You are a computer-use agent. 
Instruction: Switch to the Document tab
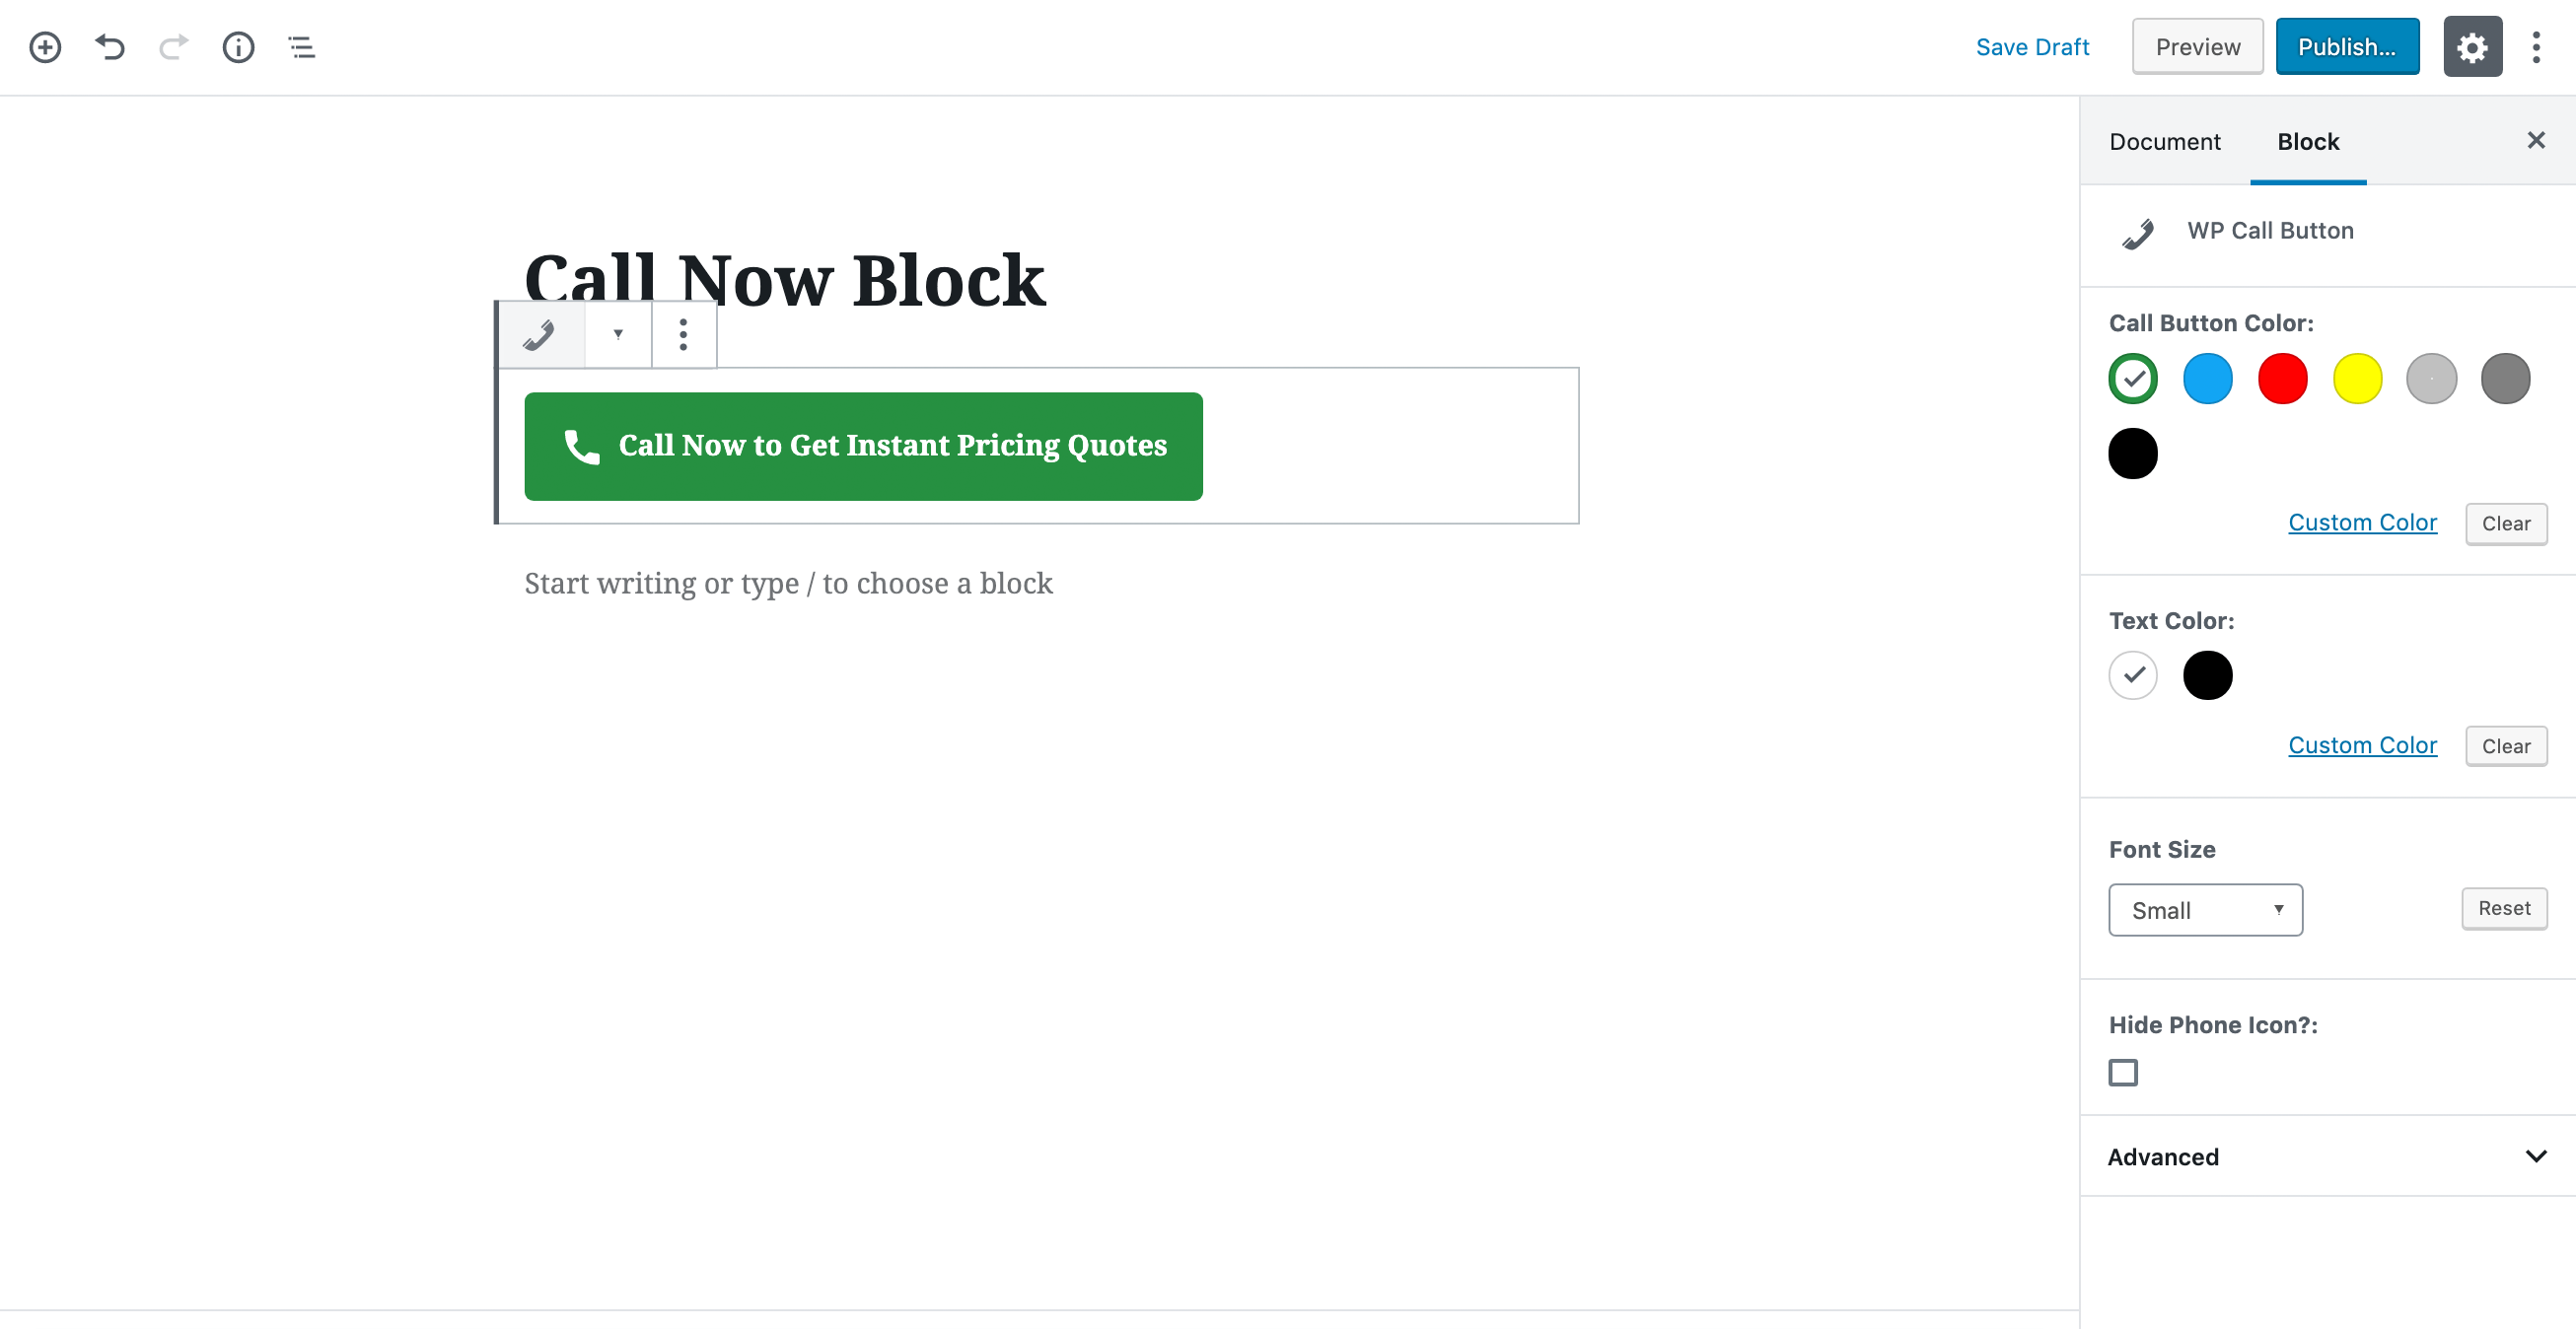click(2166, 141)
